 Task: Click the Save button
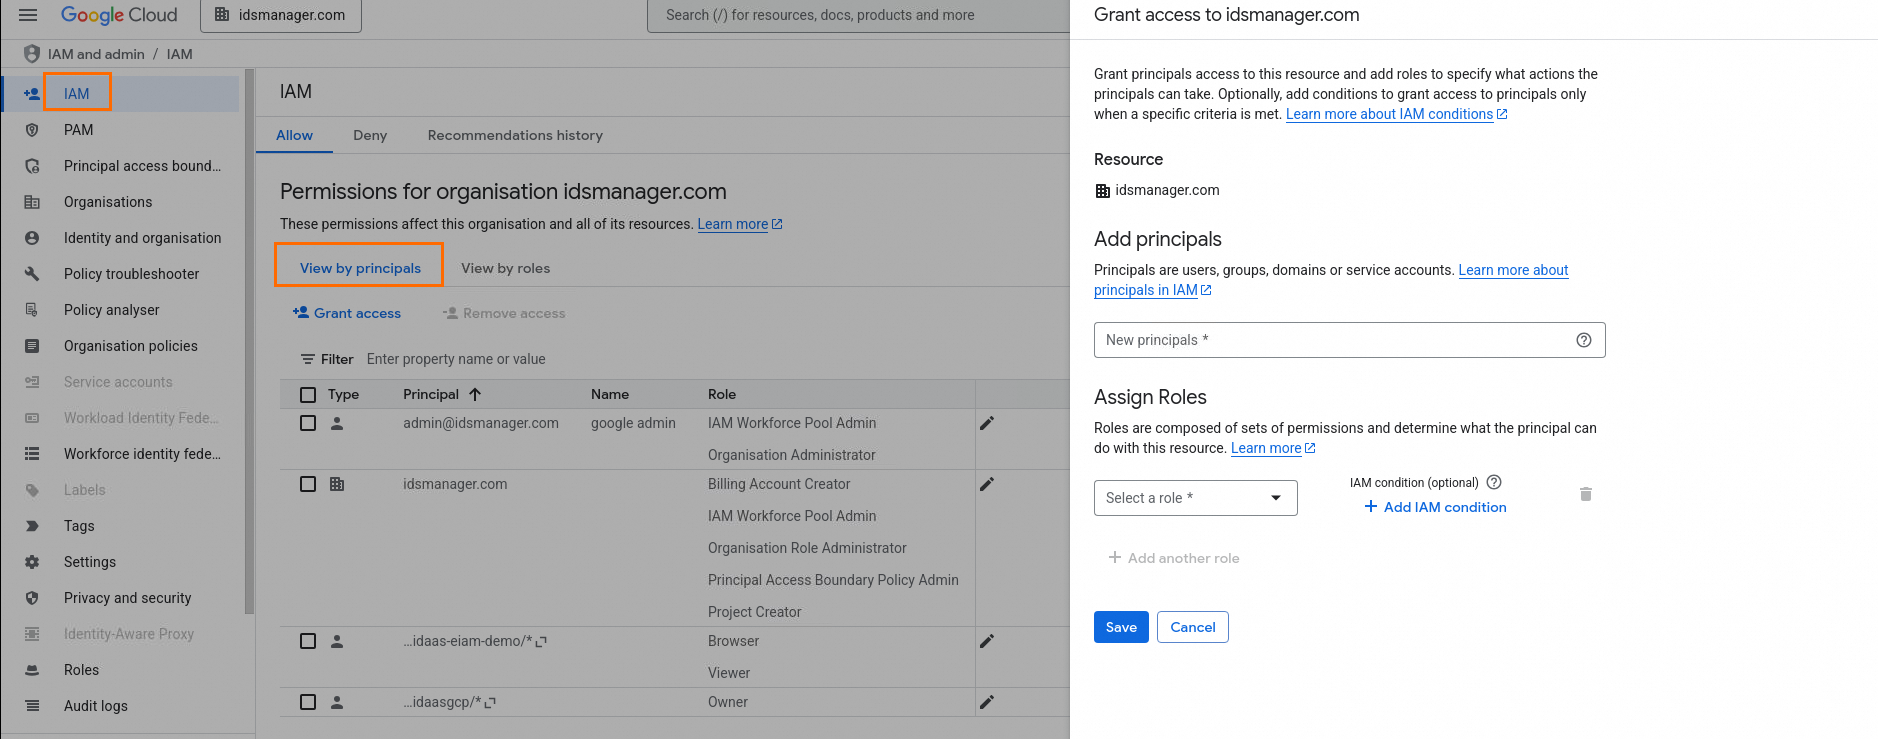(x=1121, y=627)
